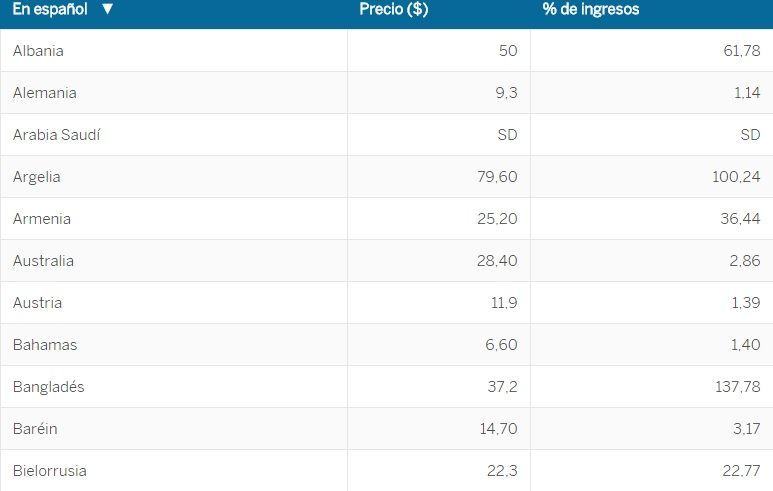Click Argelia's income percentage 100,24
Viewport: 773px width, 491px height.
(738, 177)
